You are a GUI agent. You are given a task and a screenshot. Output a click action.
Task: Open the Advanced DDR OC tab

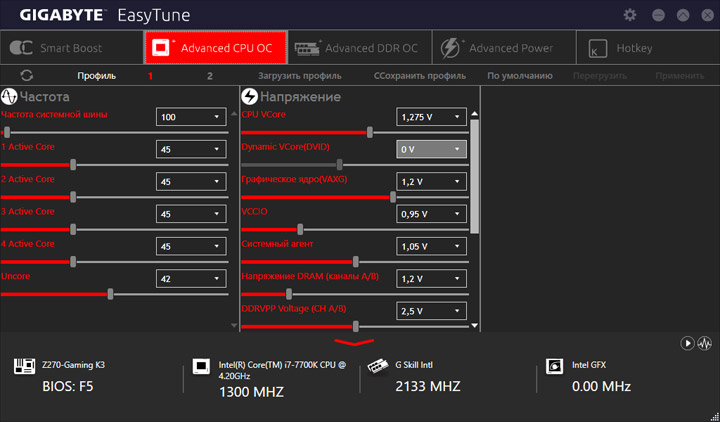(x=360, y=48)
